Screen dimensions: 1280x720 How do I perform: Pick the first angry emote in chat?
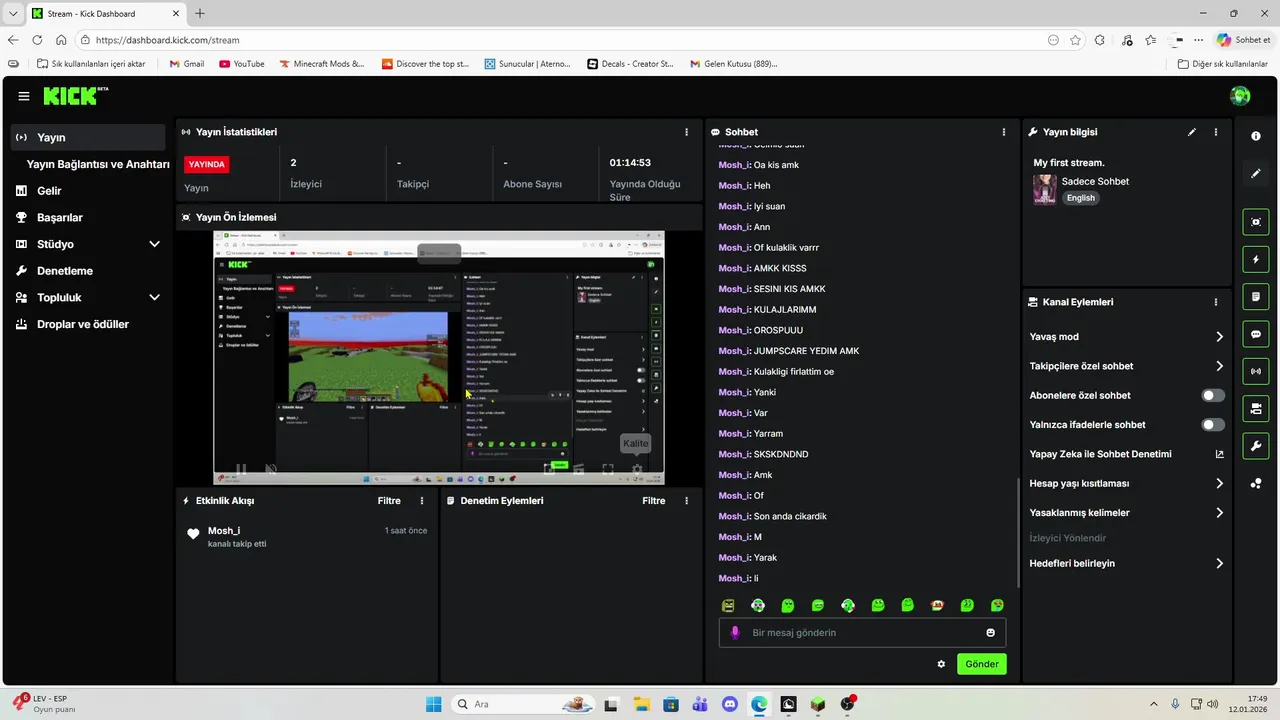[728, 605]
